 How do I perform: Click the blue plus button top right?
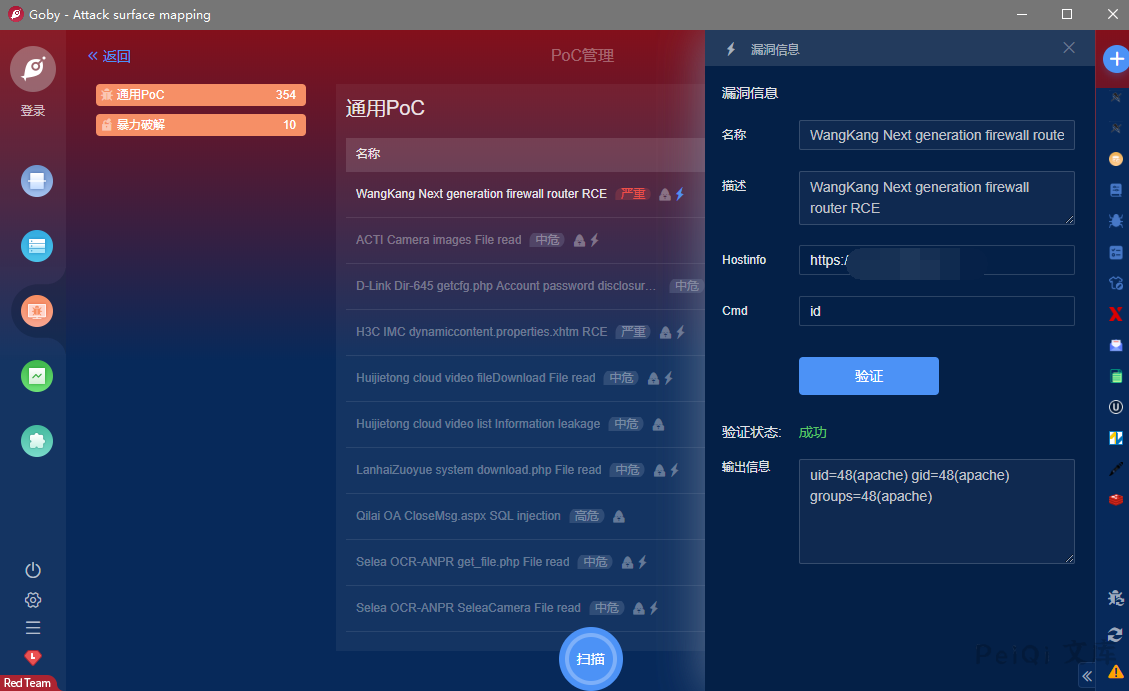tap(1116, 59)
